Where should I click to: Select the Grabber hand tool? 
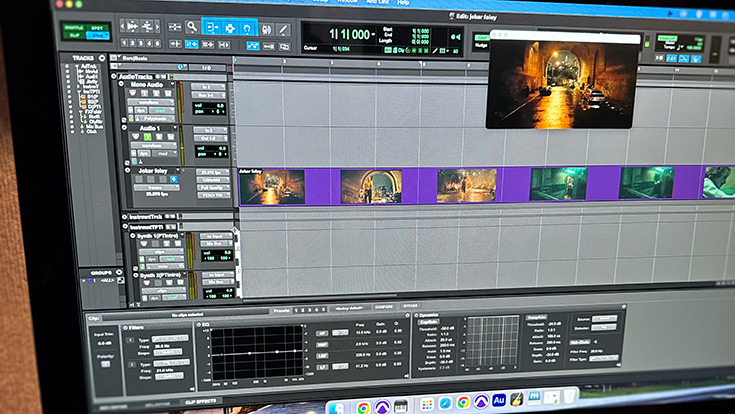(x=248, y=29)
